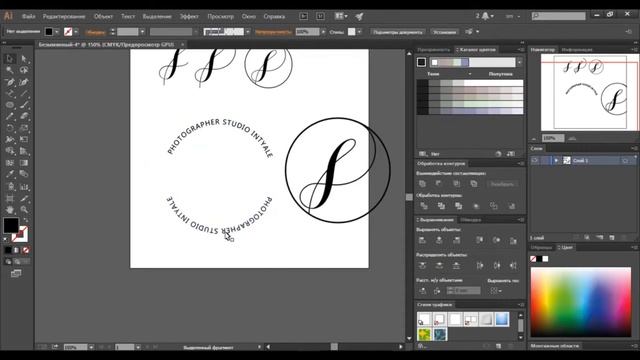
Task: Open the status bar zoom level dropdown
Action: pyautogui.click(x=91, y=347)
